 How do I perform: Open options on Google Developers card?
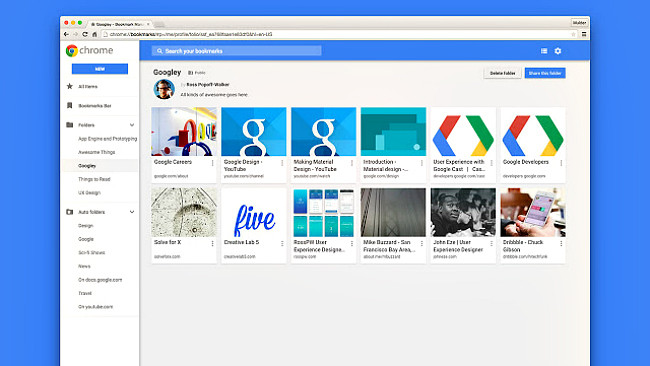tap(561, 163)
